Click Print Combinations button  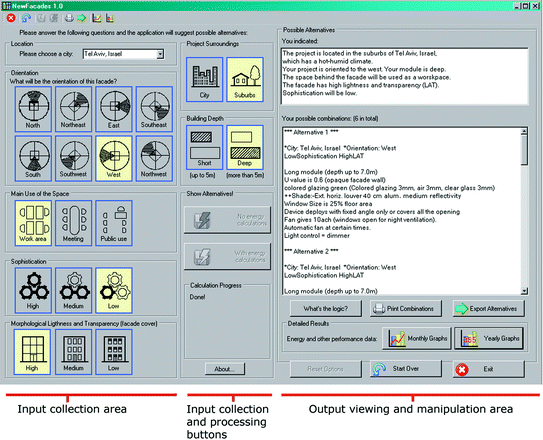[406, 308]
